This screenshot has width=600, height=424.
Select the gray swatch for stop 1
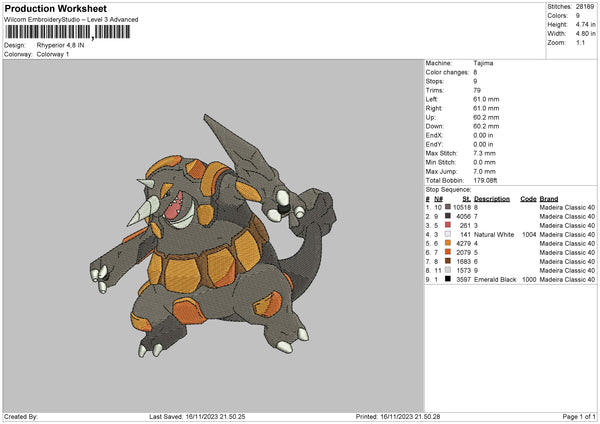click(x=449, y=207)
